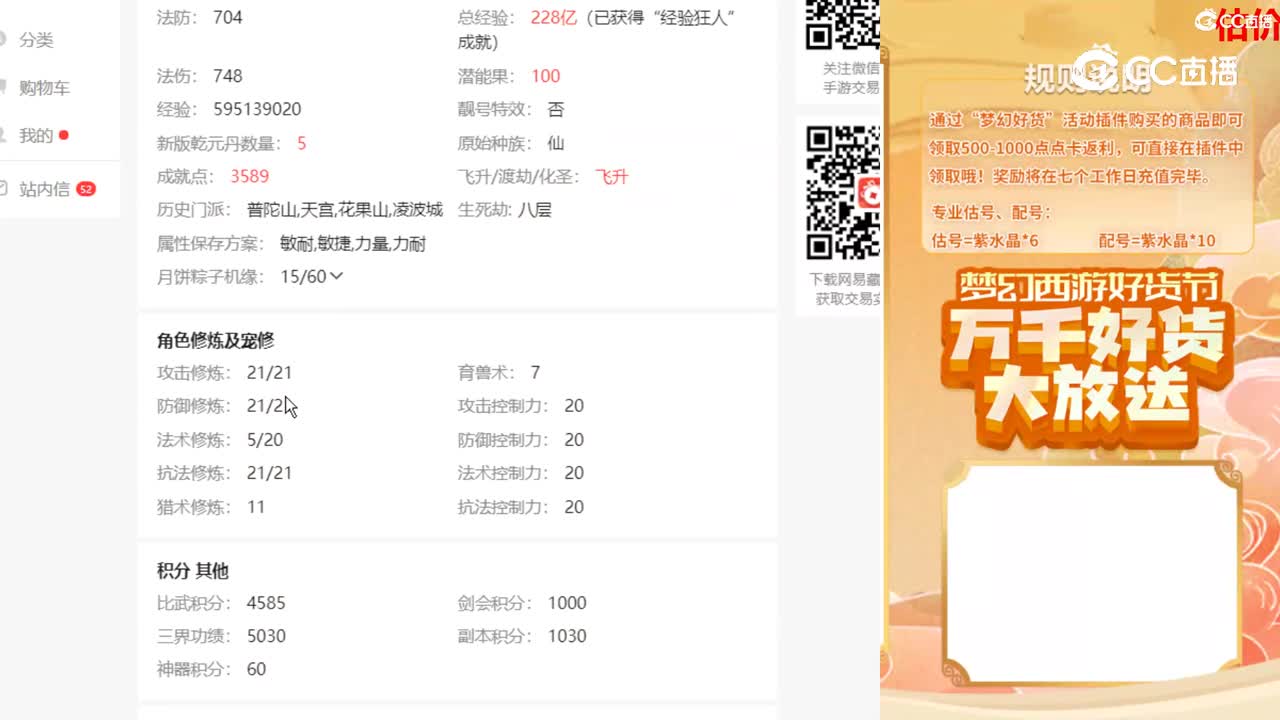Open 分类 in the left sidebar

tap(36, 40)
